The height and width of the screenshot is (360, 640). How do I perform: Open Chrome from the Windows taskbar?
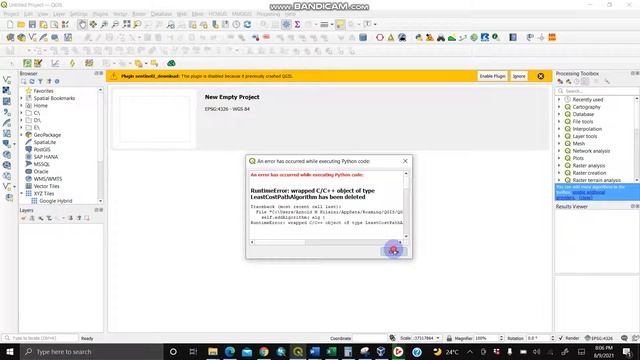(x=264, y=351)
